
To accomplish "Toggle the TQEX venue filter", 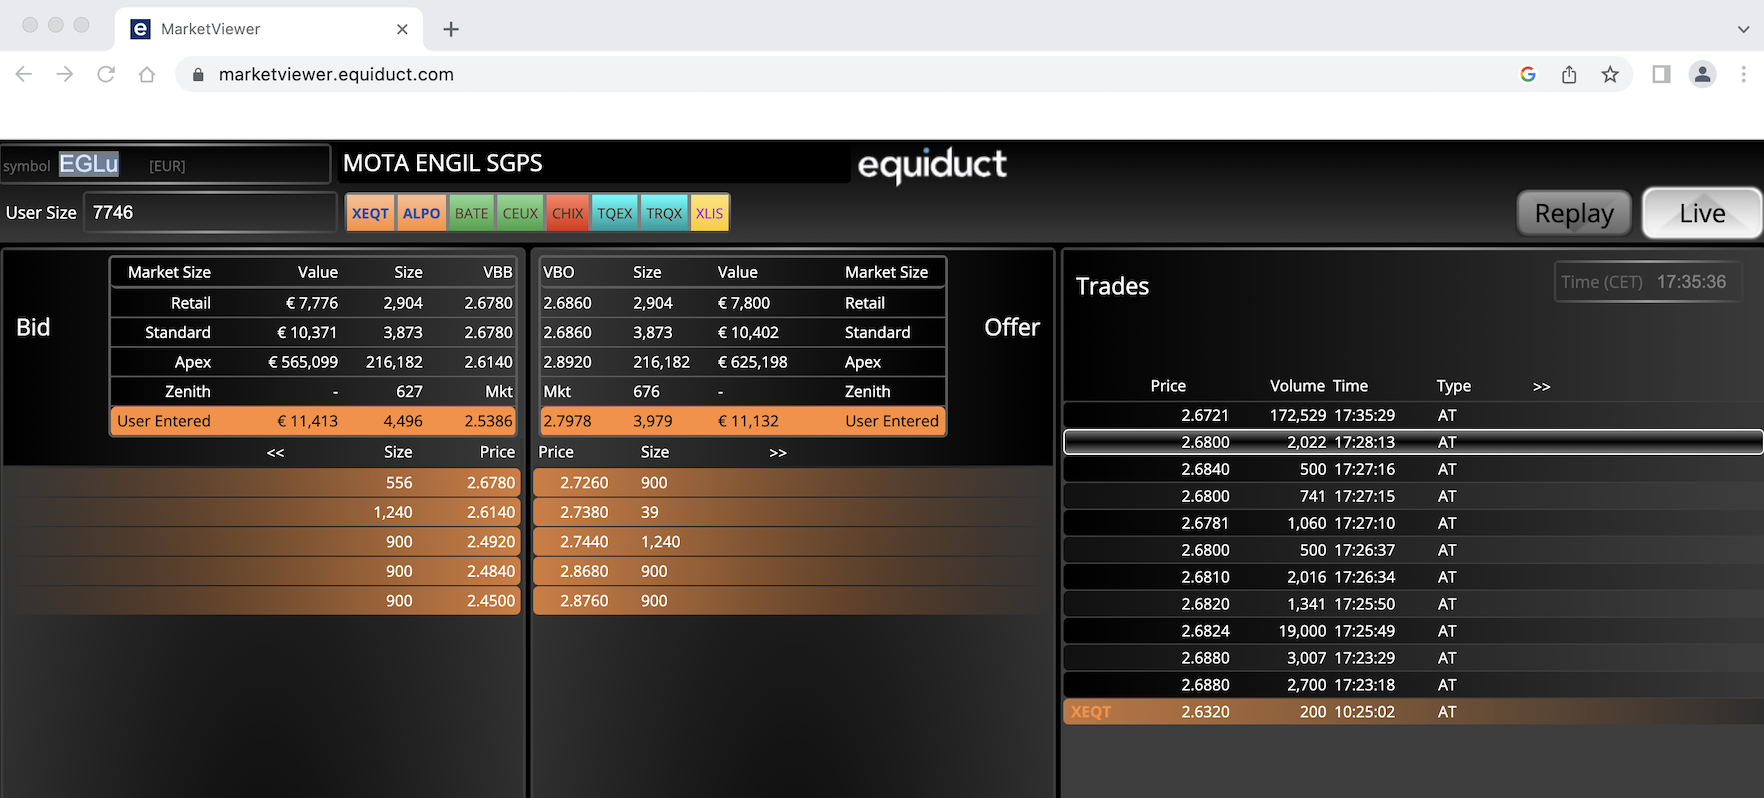I will coord(615,213).
